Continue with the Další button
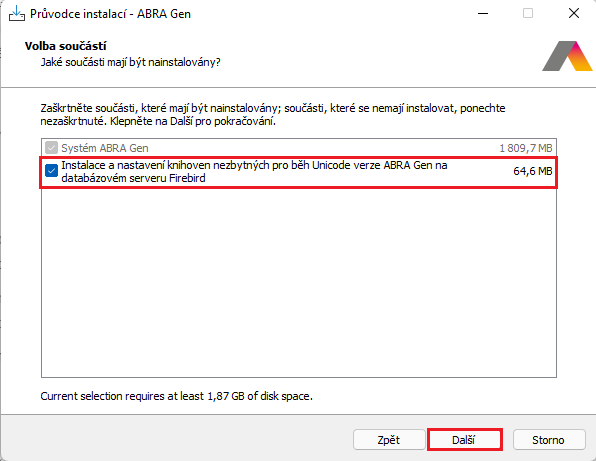596x461 pixels. [464, 440]
